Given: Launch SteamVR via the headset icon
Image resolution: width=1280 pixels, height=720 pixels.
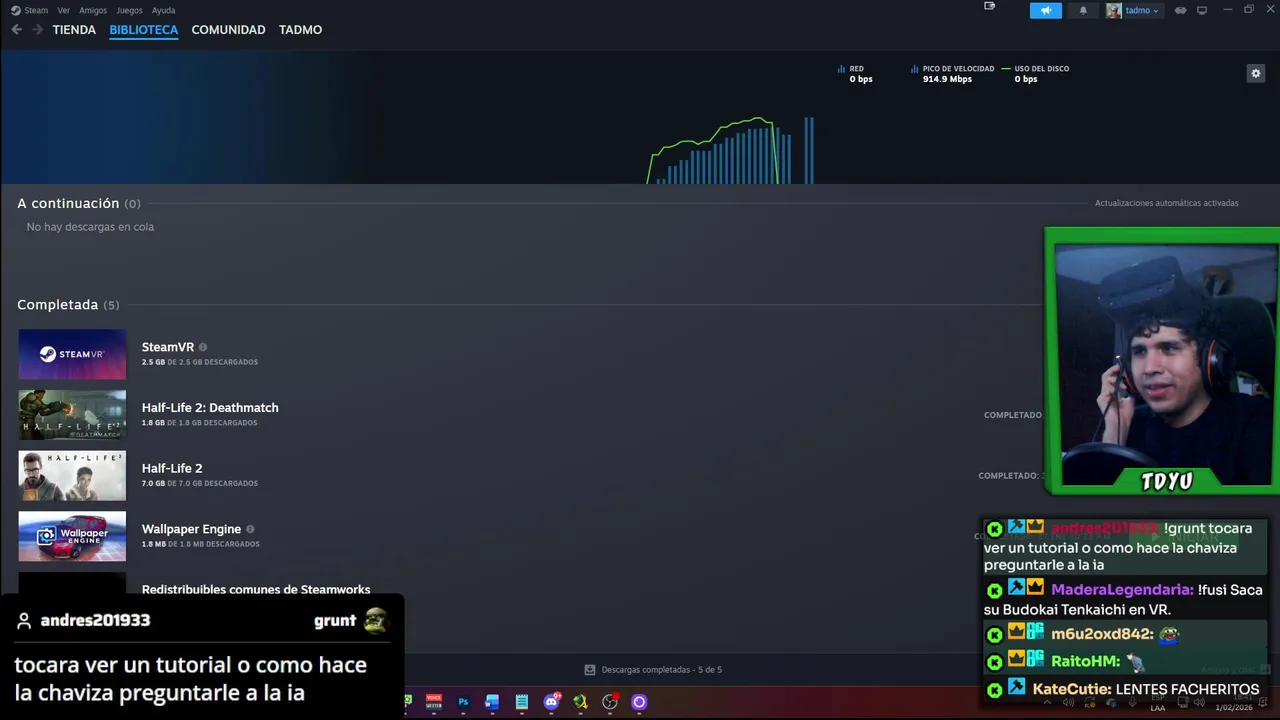Looking at the screenshot, I should [x=1181, y=10].
